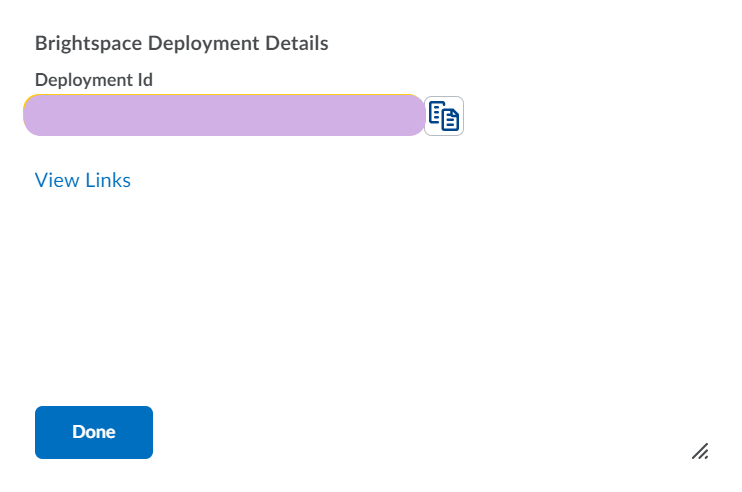Image resolution: width=742 pixels, height=492 pixels.
Task: Click View Links
Action: pos(83,180)
